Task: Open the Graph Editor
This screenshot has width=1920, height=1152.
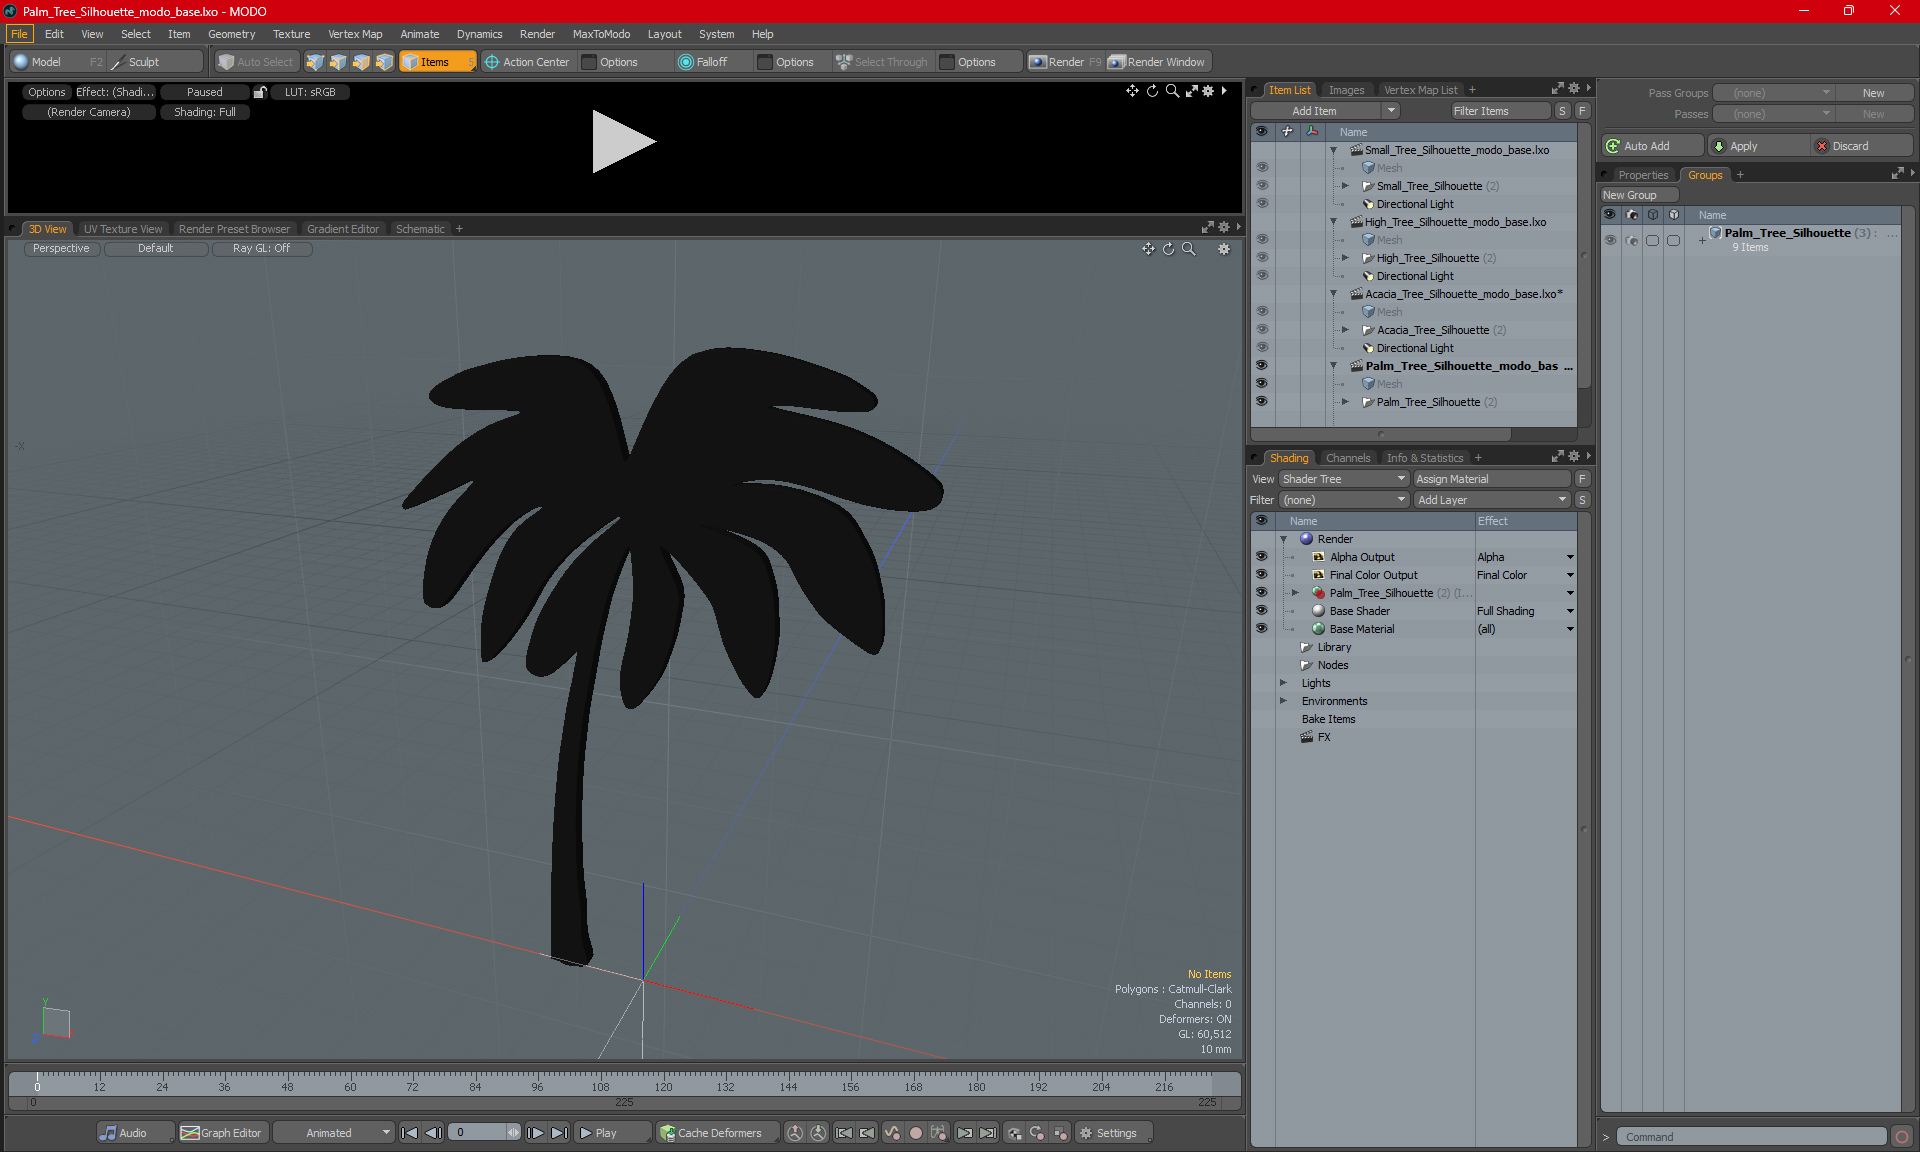Action: (222, 1133)
